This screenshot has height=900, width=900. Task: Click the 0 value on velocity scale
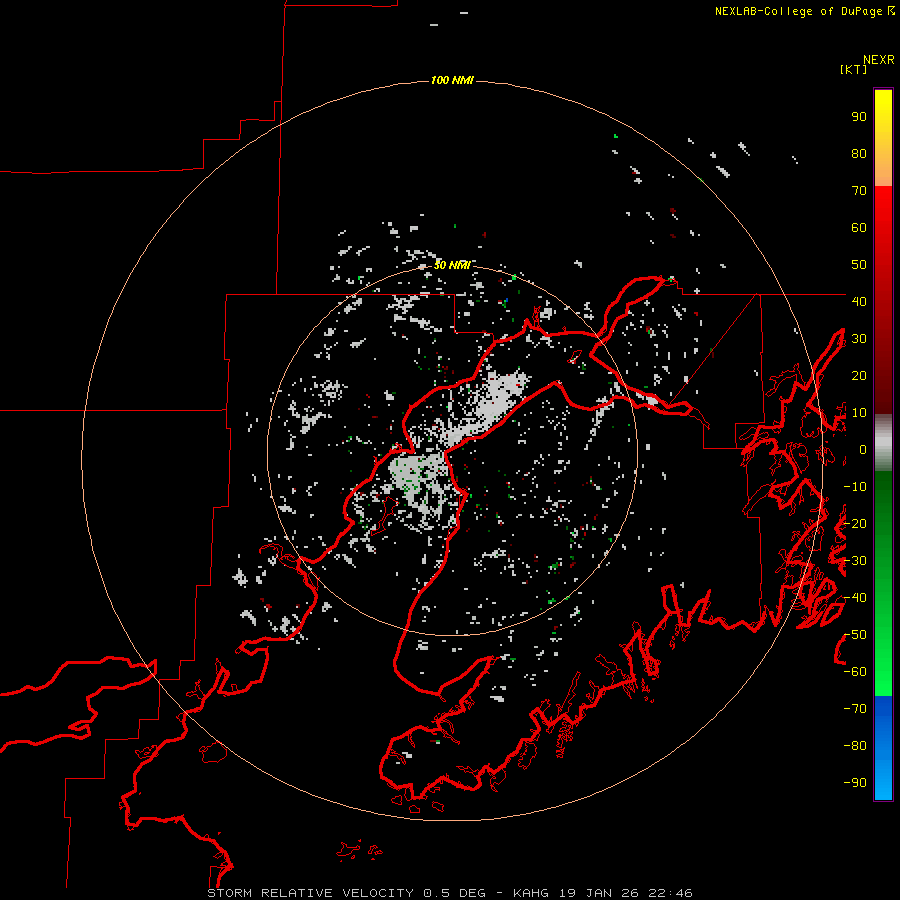coord(863,449)
